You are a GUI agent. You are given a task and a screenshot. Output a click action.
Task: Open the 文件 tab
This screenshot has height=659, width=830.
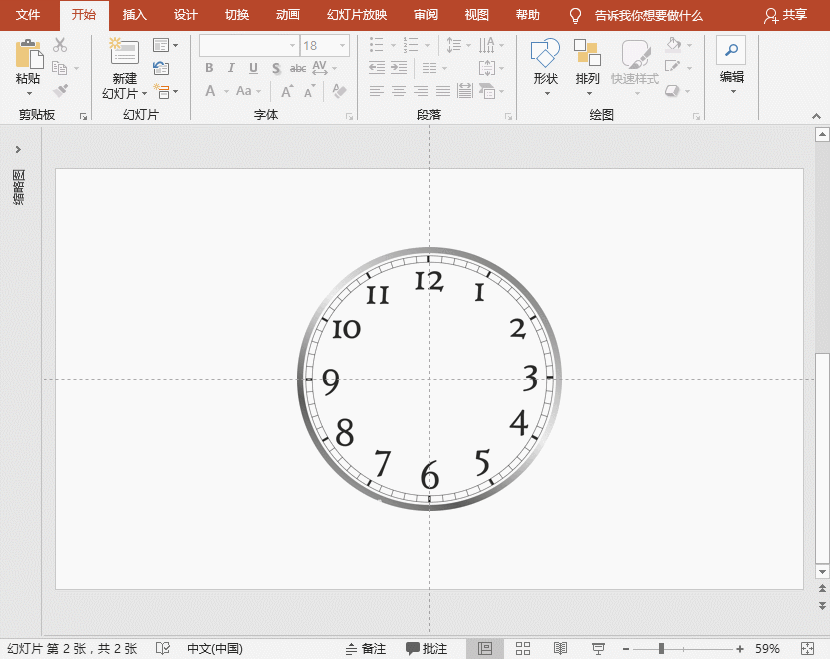click(28, 15)
